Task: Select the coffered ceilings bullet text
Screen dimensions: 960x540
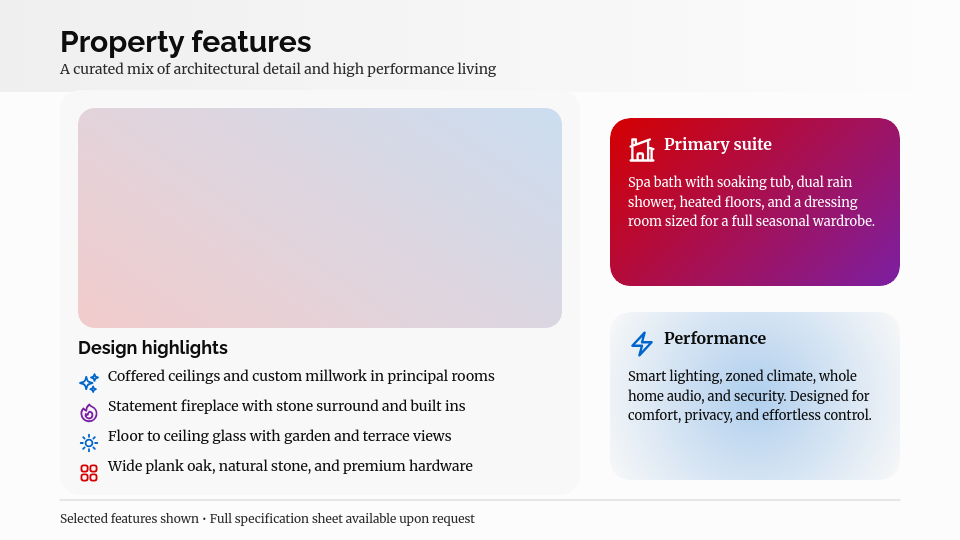Action: [x=301, y=377]
